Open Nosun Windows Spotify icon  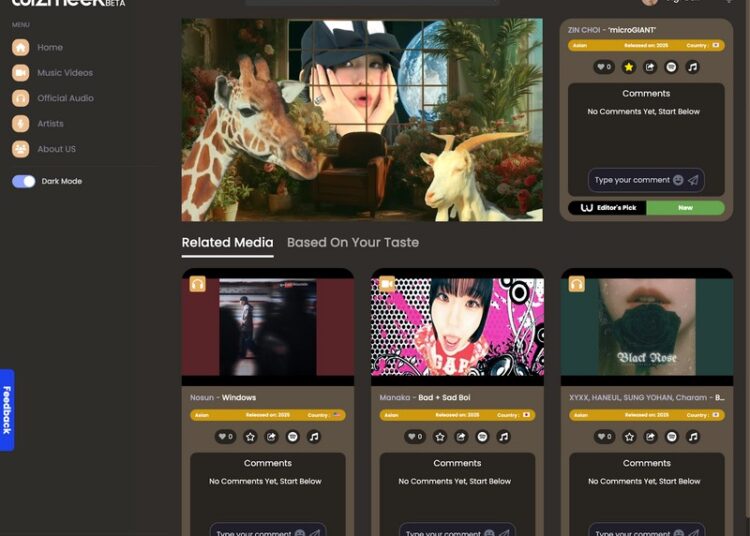293,437
